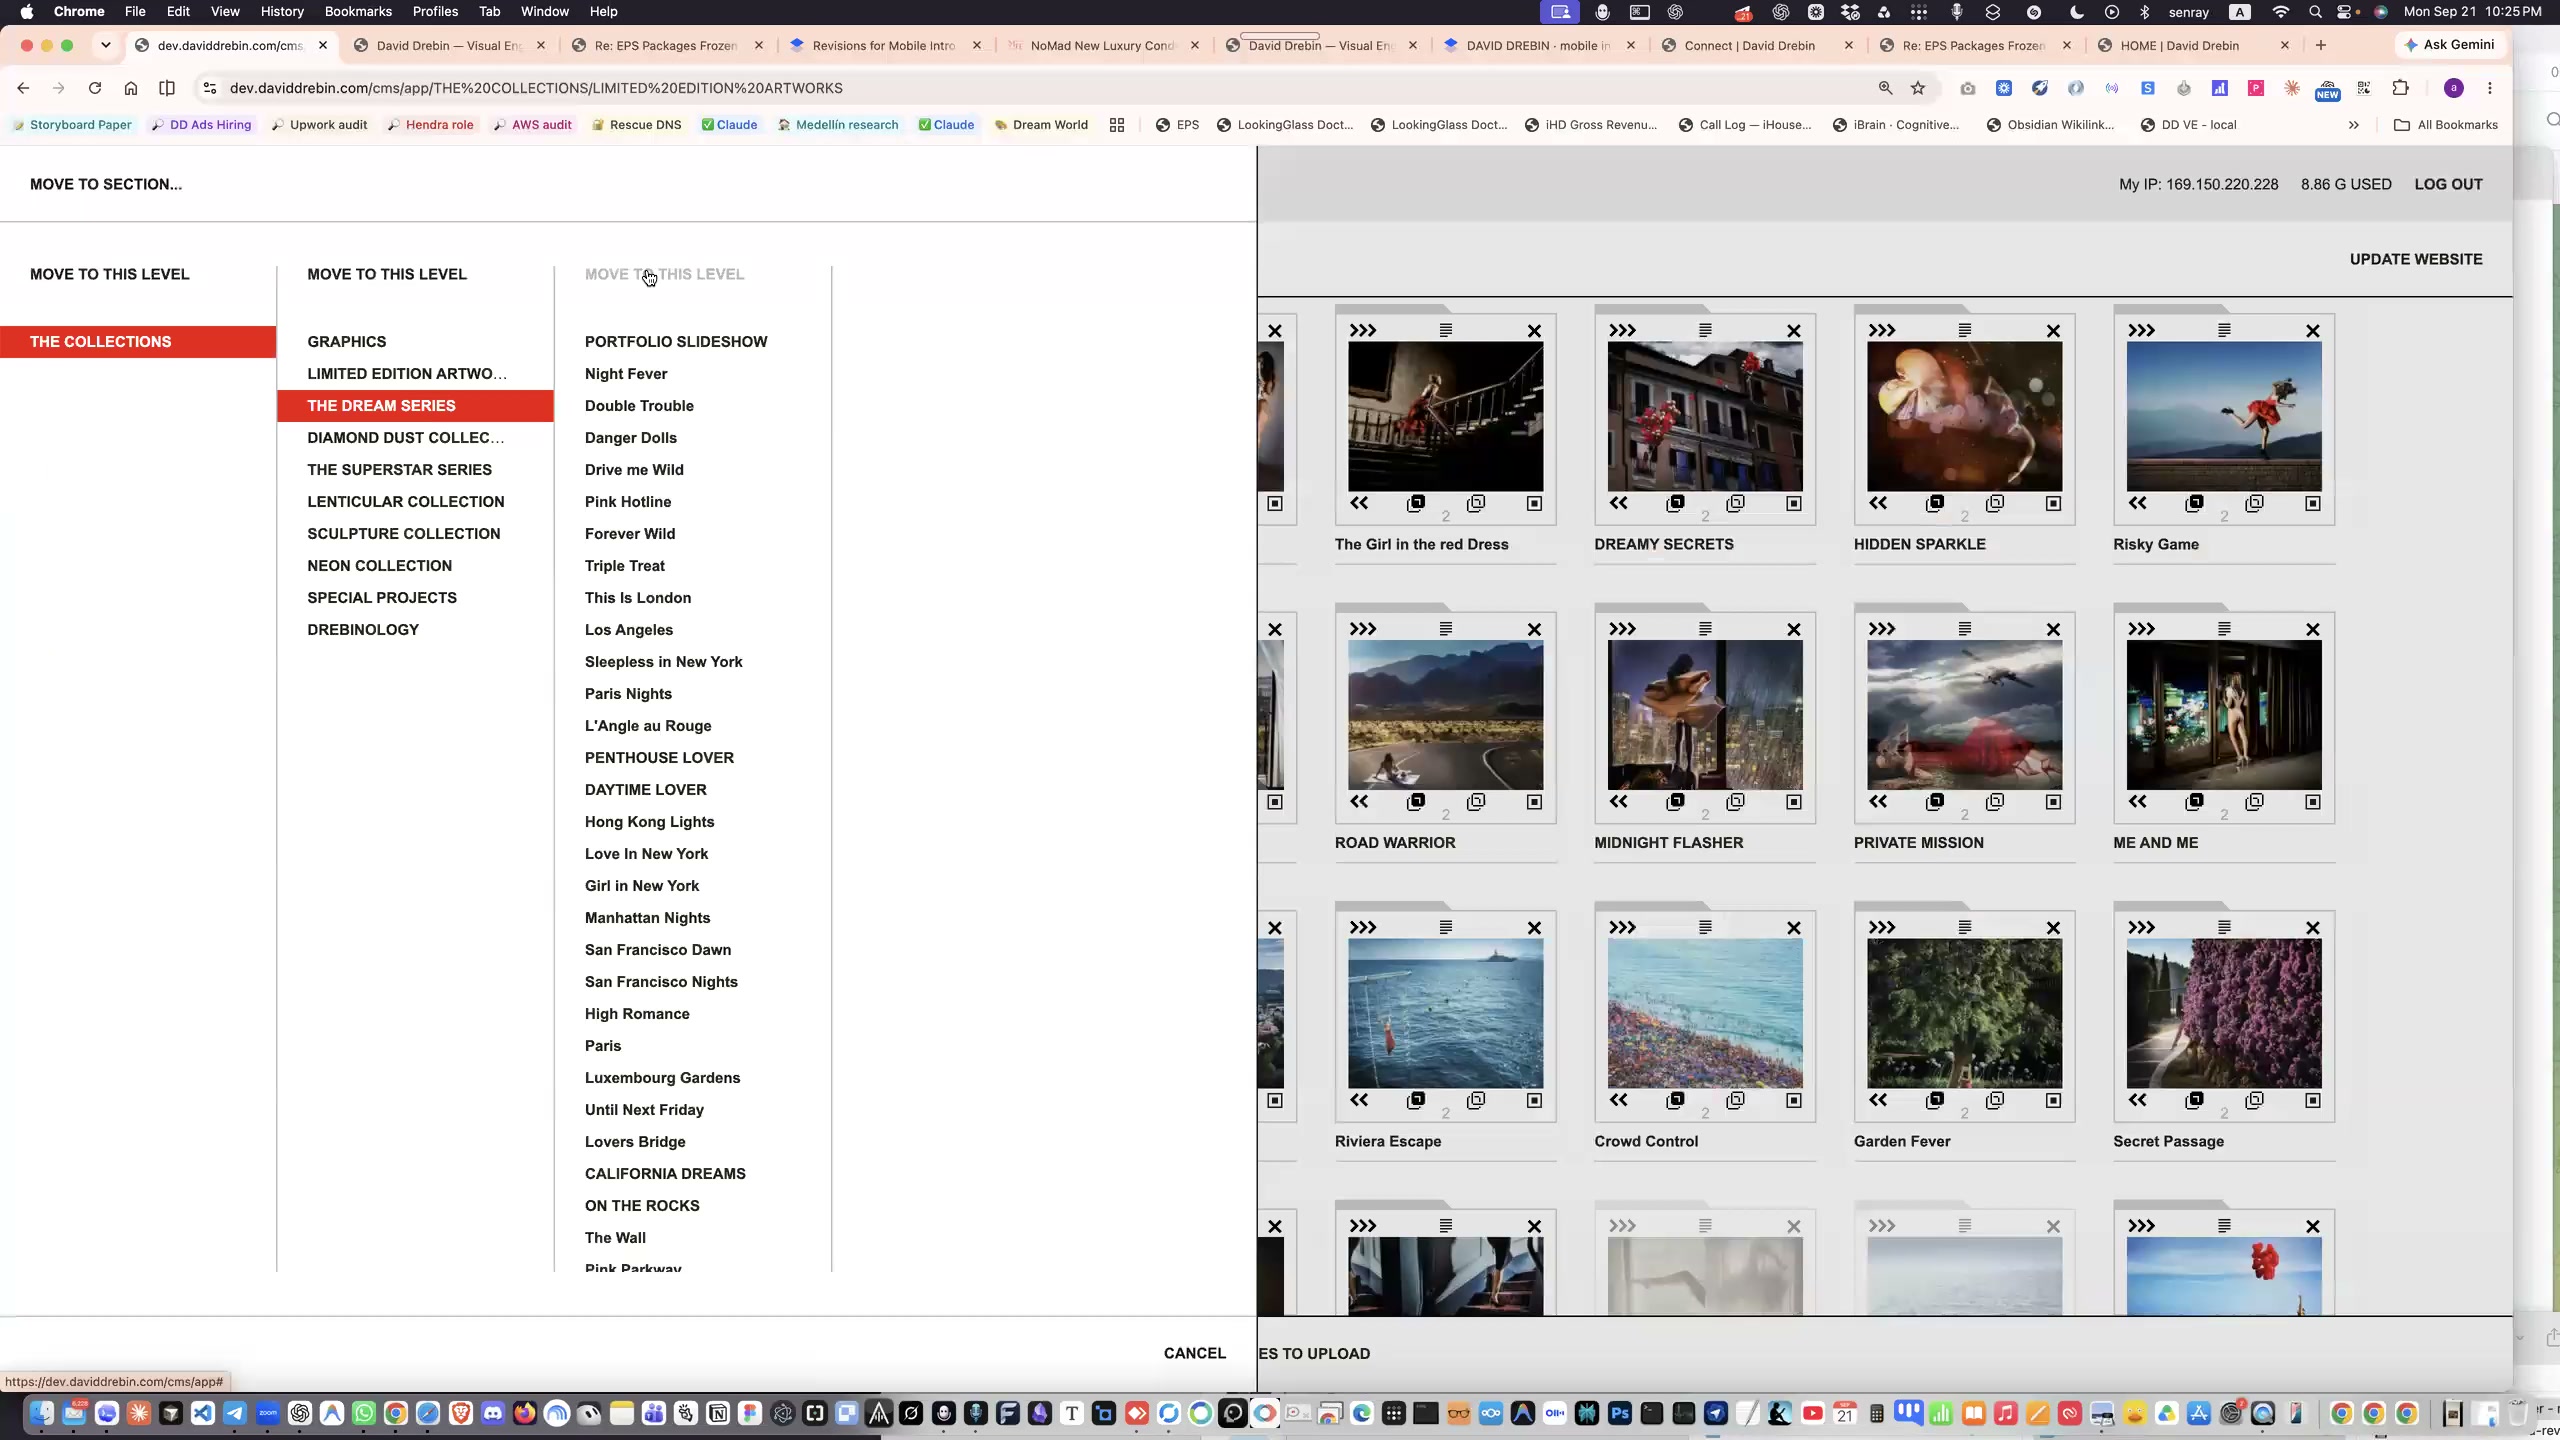This screenshot has height=1440, width=2560.
Task: Switch to HOME | David Drebin tab
Action: pos(2179,45)
